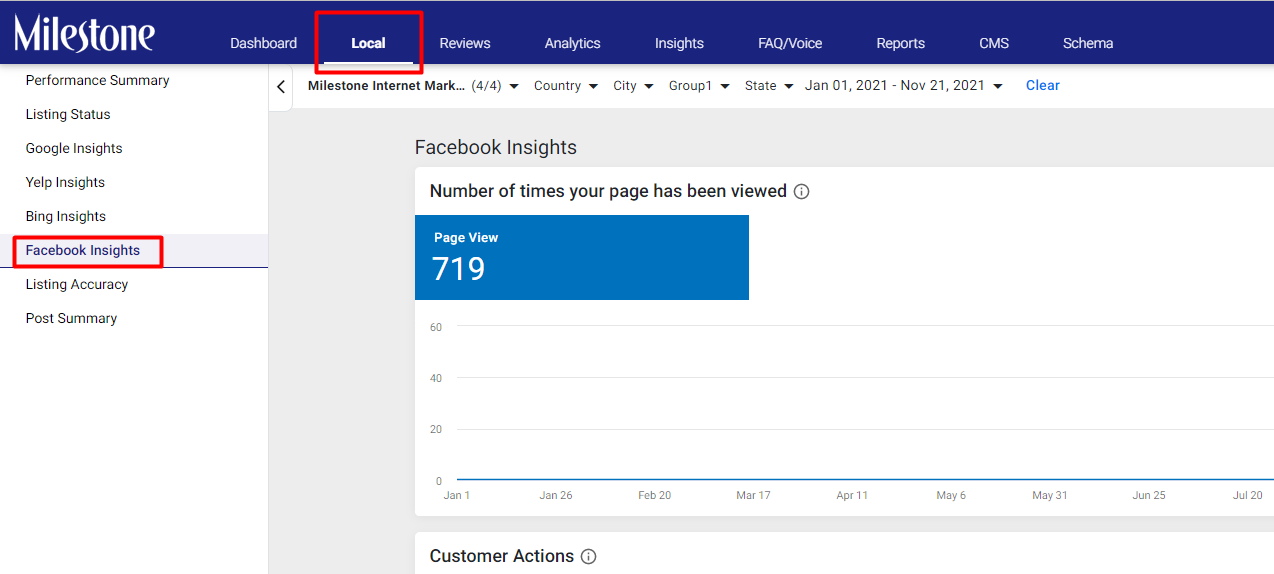Expand the Milestone Internet Mark... (4/4) dropdown

[x=413, y=86]
